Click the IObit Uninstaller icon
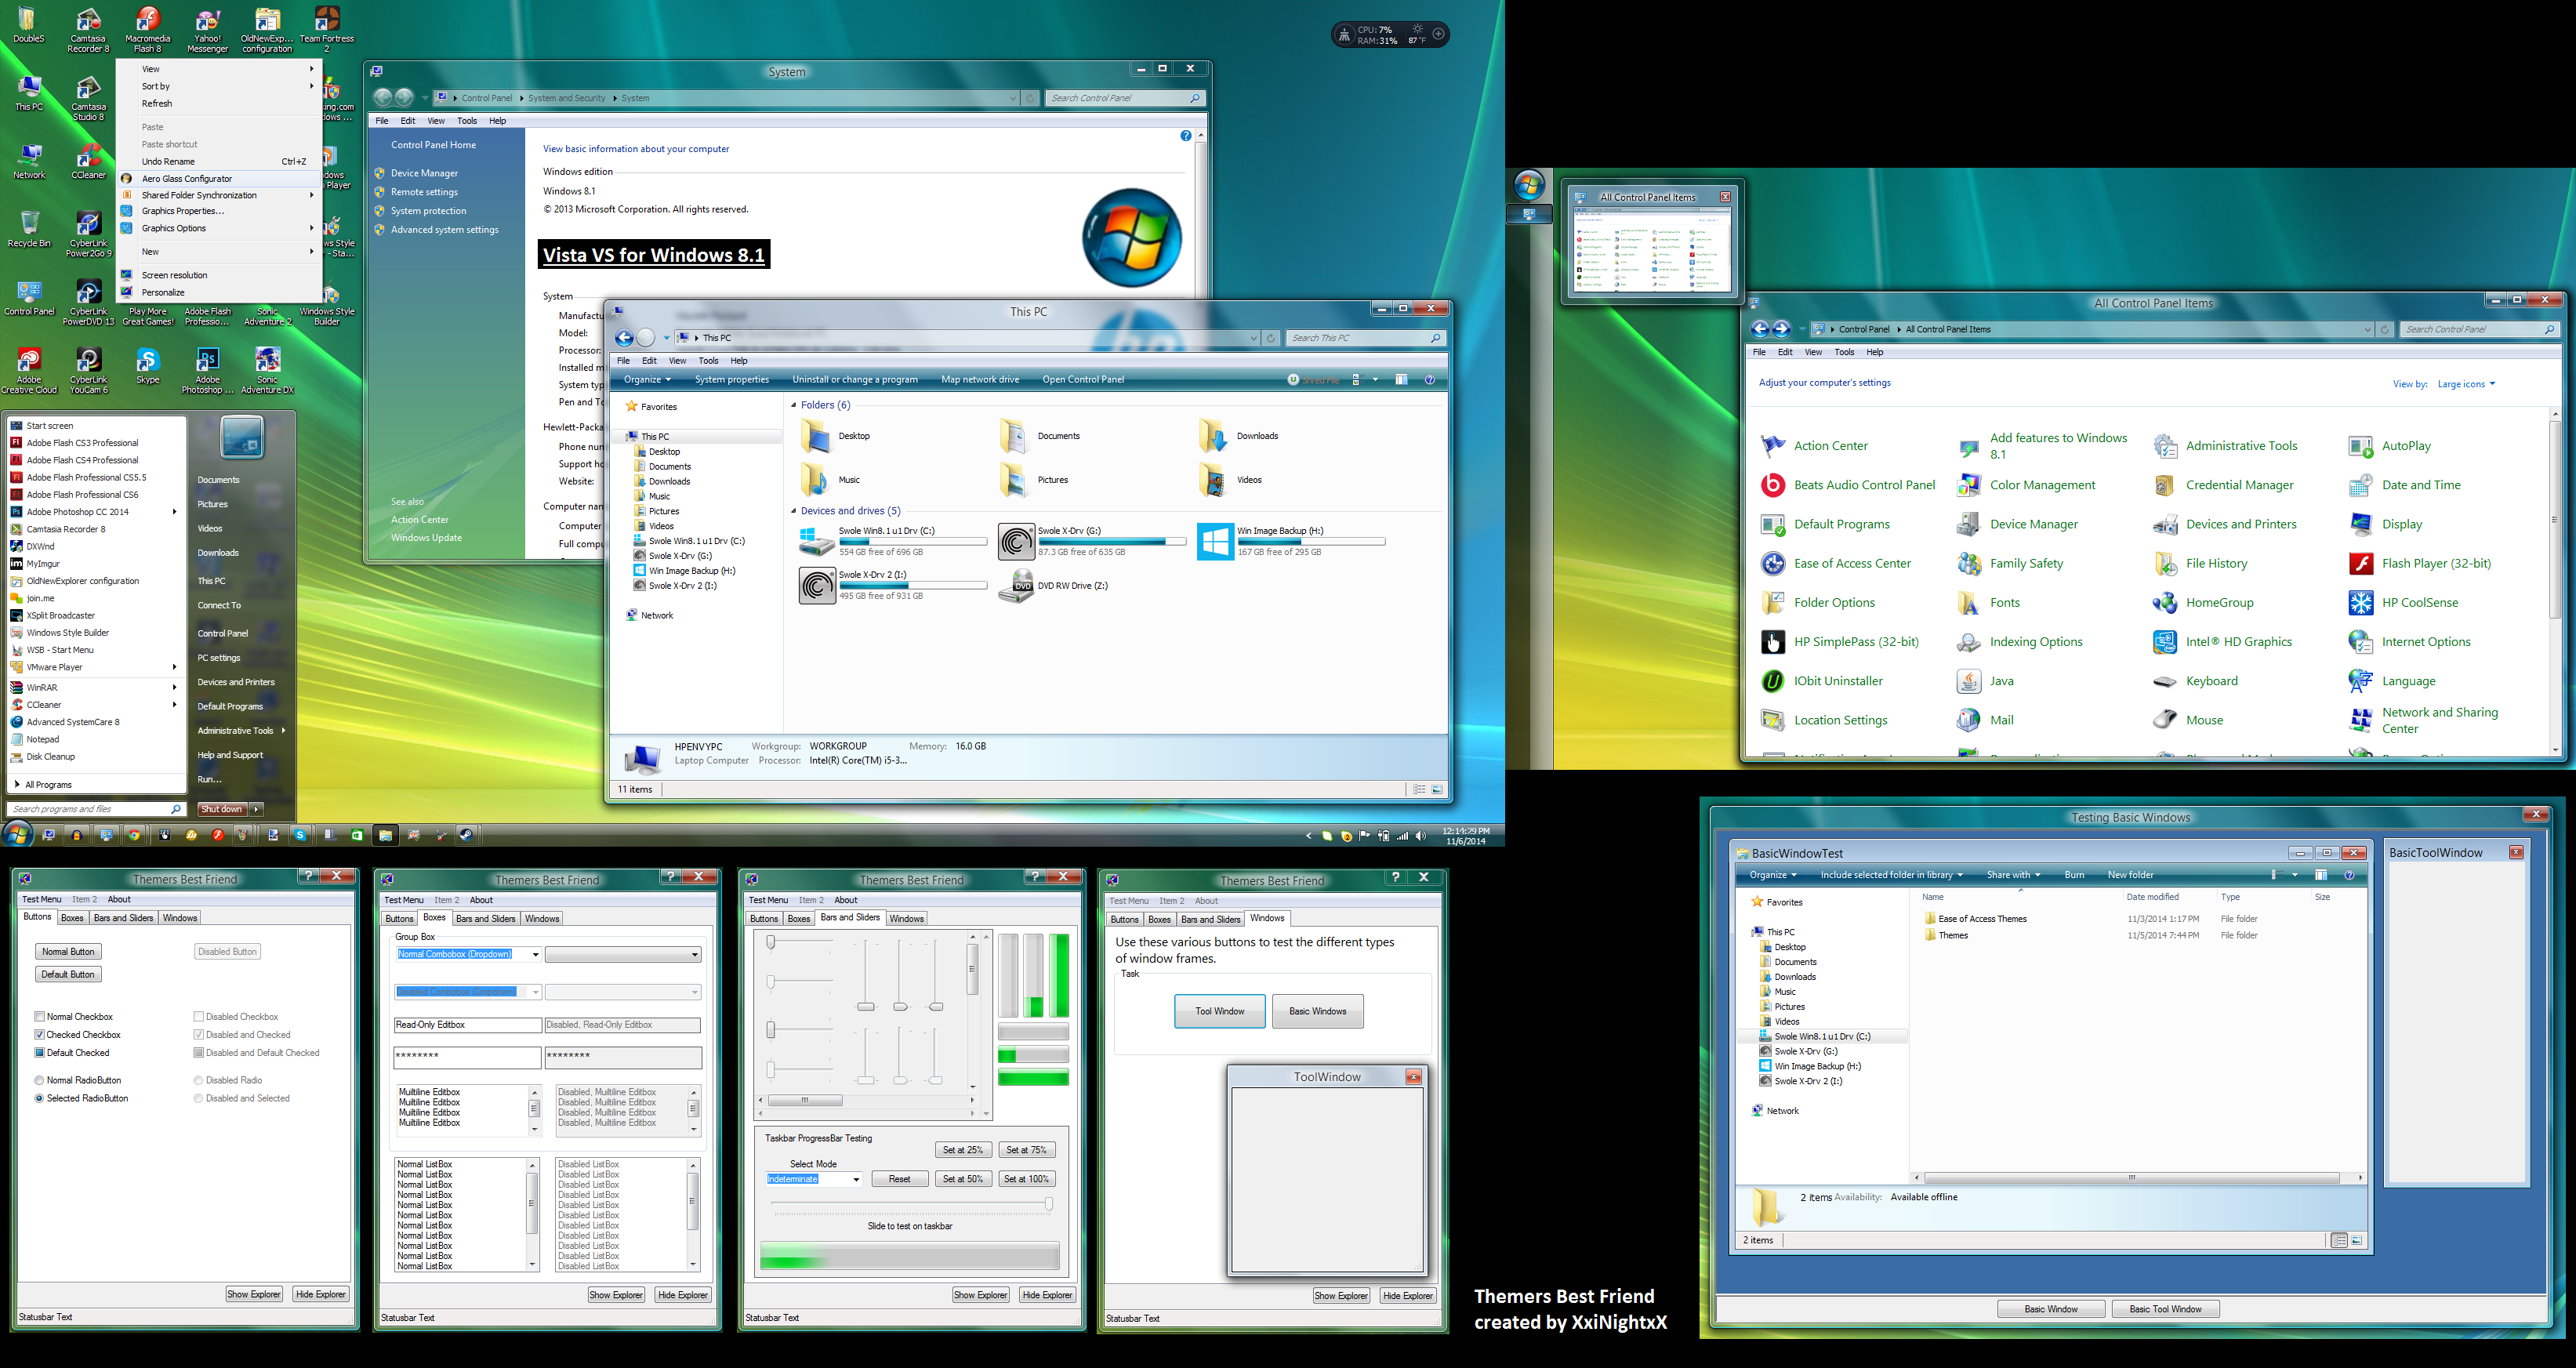2576x1368 pixels. [x=1773, y=681]
